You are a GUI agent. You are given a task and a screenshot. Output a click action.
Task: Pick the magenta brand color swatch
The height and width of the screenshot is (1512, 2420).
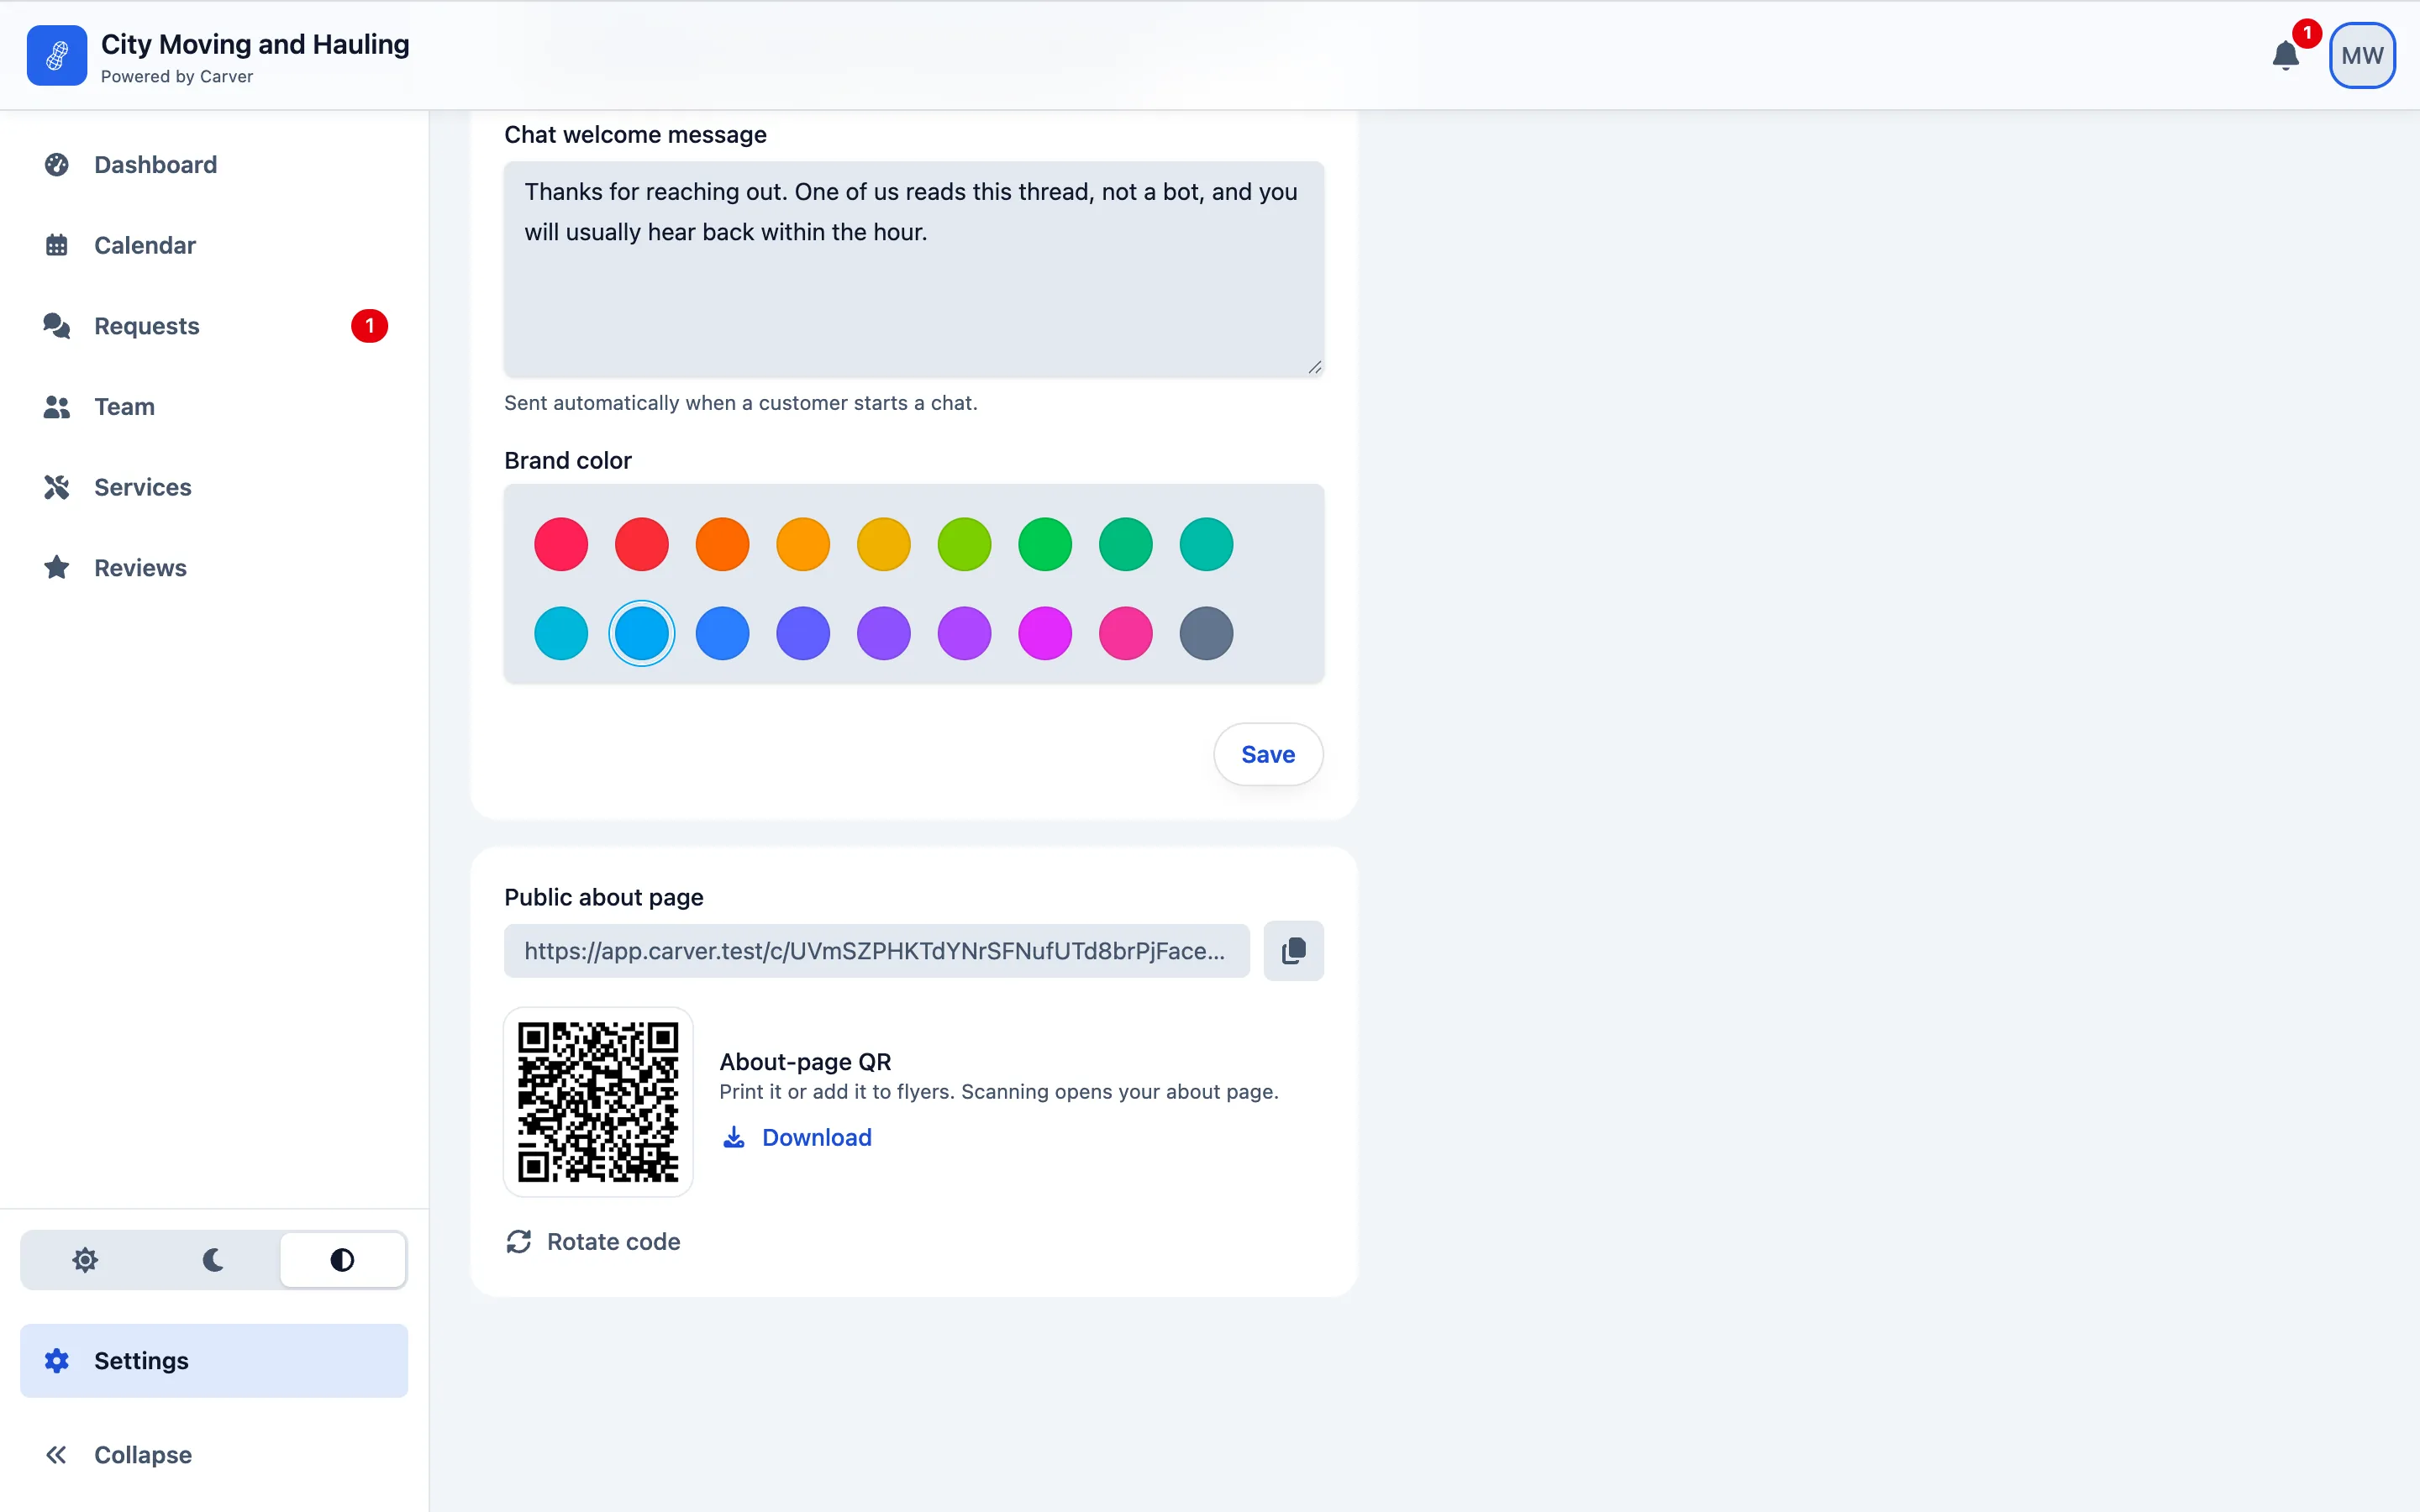pos(1045,633)
